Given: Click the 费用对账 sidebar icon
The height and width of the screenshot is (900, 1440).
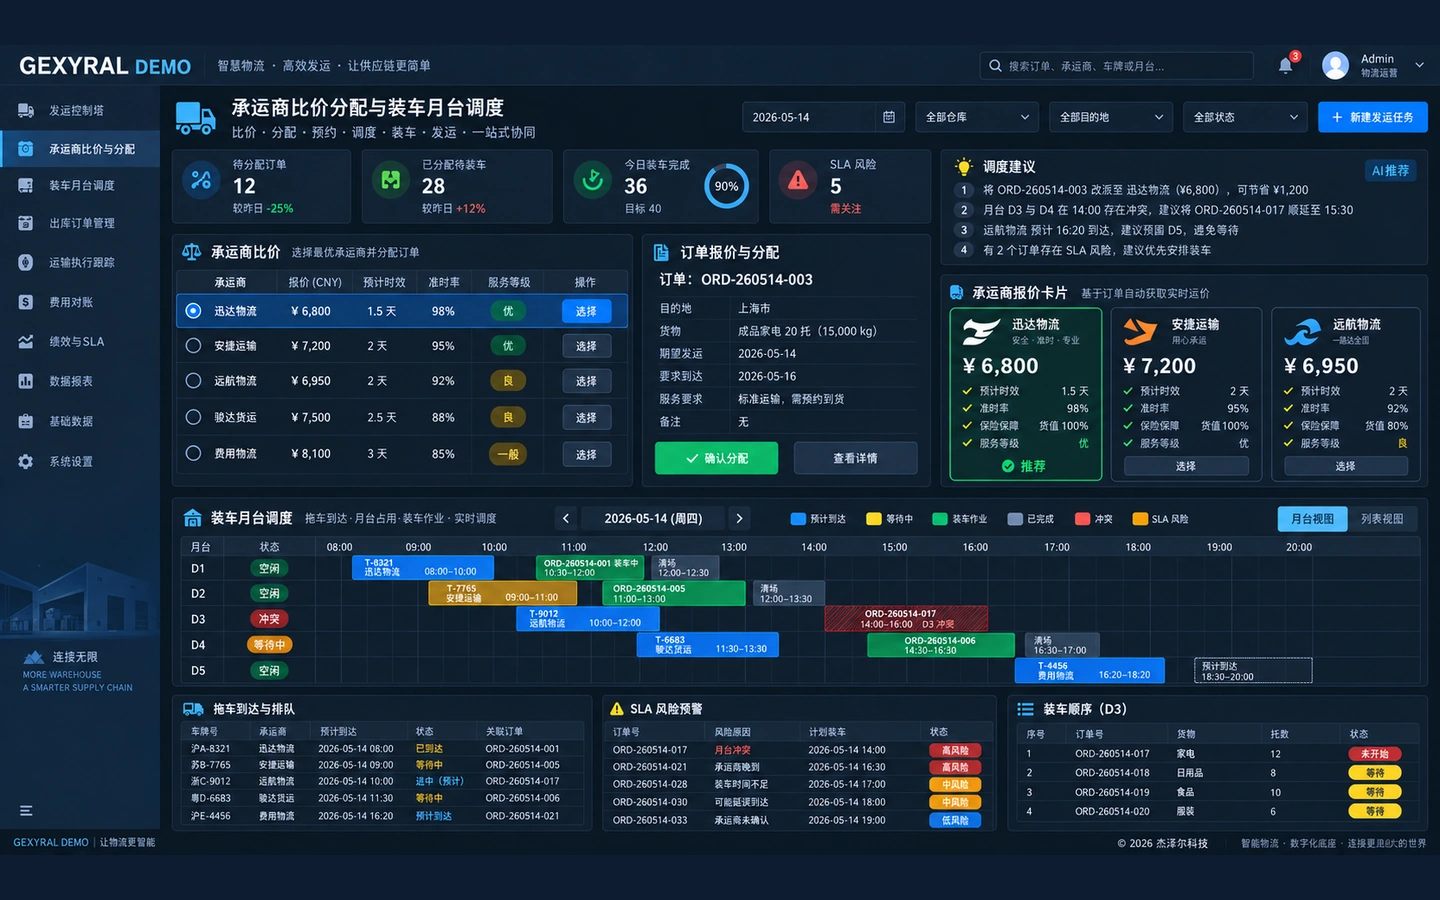Looking at the screenshot, I should (26, 302).
